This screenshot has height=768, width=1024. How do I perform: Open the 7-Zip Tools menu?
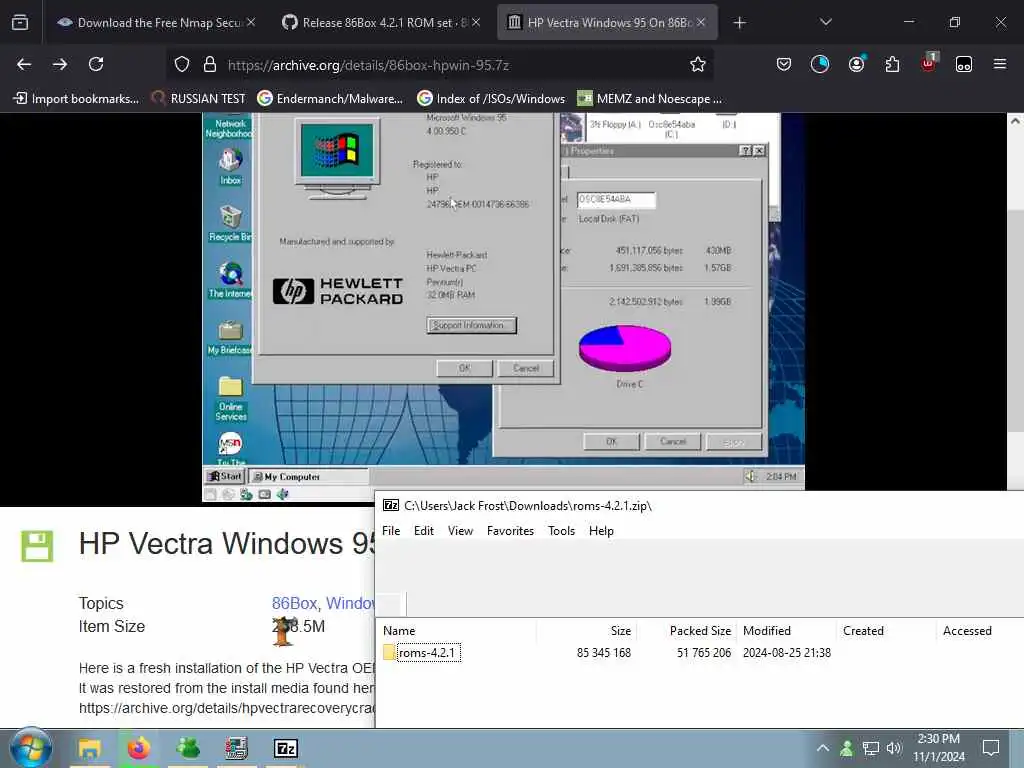pos(561,531)
